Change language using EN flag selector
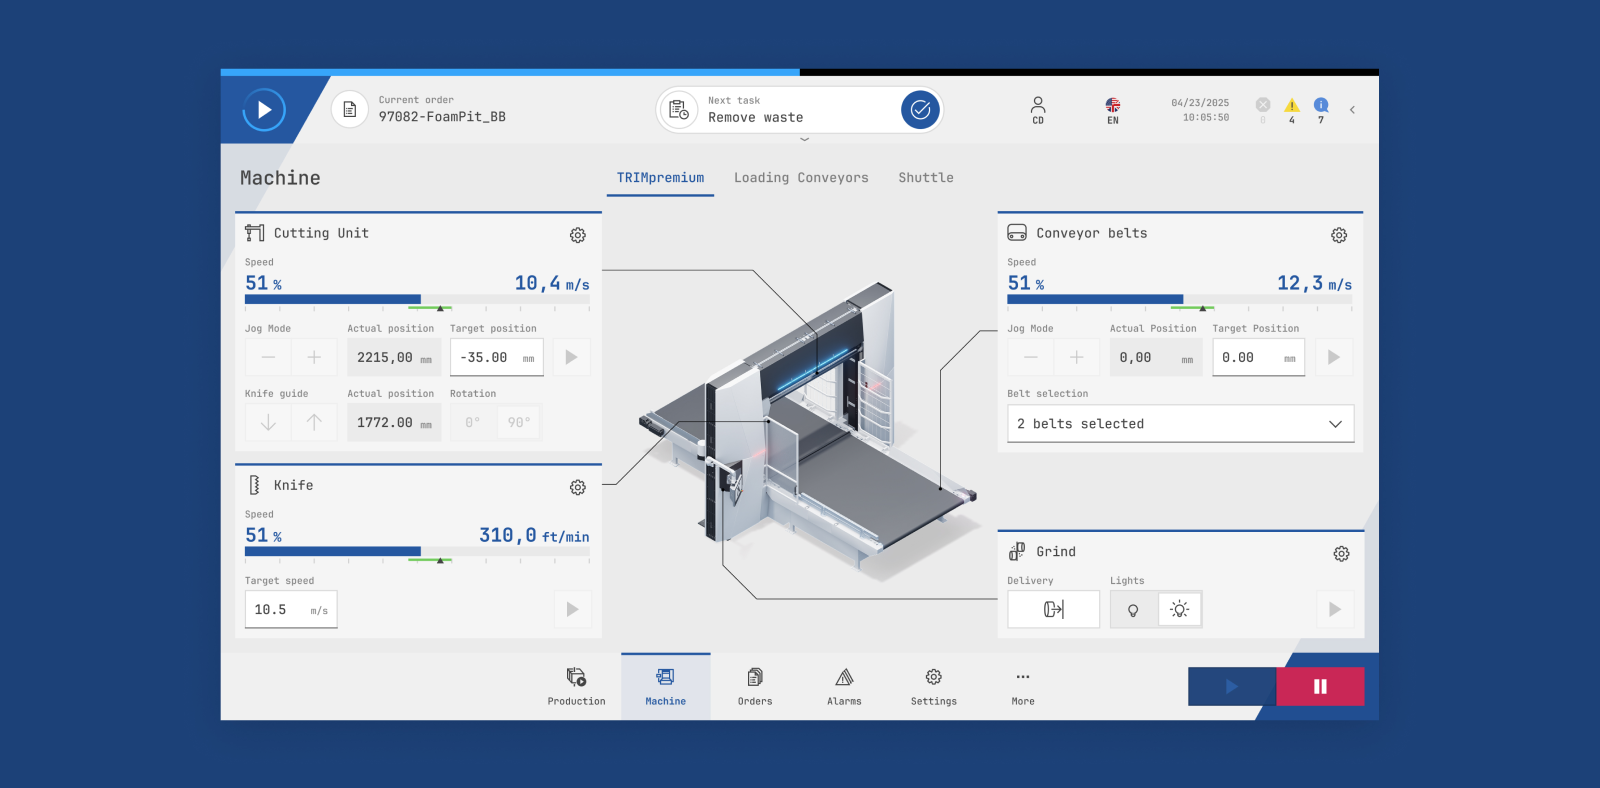The height and width of the screenshot is (788, 1600). click(x=1113, y=109)
